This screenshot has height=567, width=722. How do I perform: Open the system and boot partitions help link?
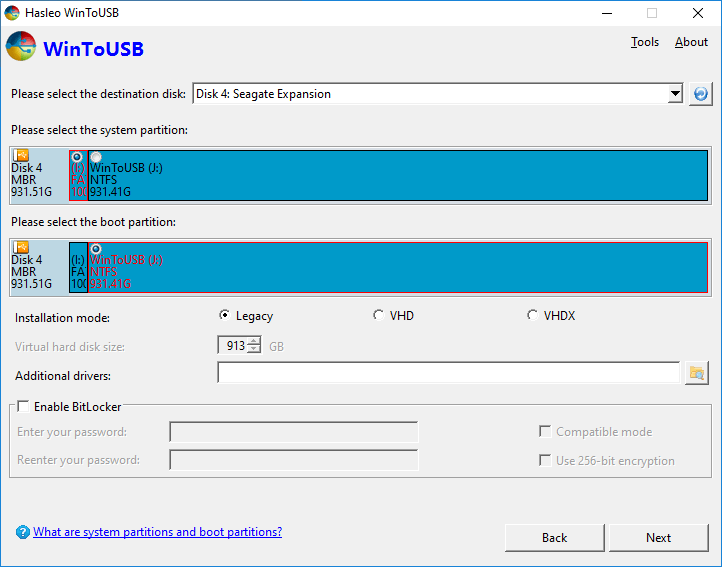click(157, 532)
